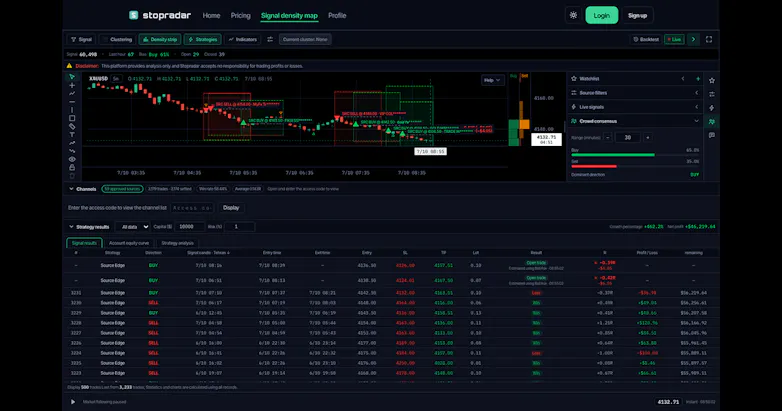Image resolution: width=782 pixels, height=411 pixels.
Task: Click the disclaimer warning triangle icon
Action: coord(69,66)
